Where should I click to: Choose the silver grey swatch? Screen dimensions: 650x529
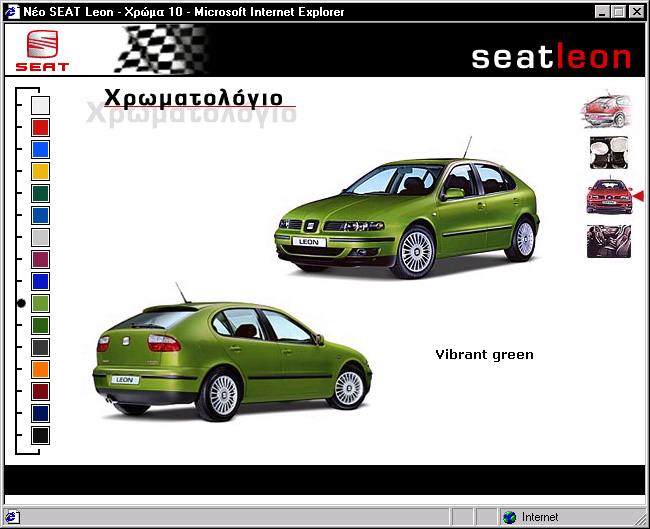40,237
